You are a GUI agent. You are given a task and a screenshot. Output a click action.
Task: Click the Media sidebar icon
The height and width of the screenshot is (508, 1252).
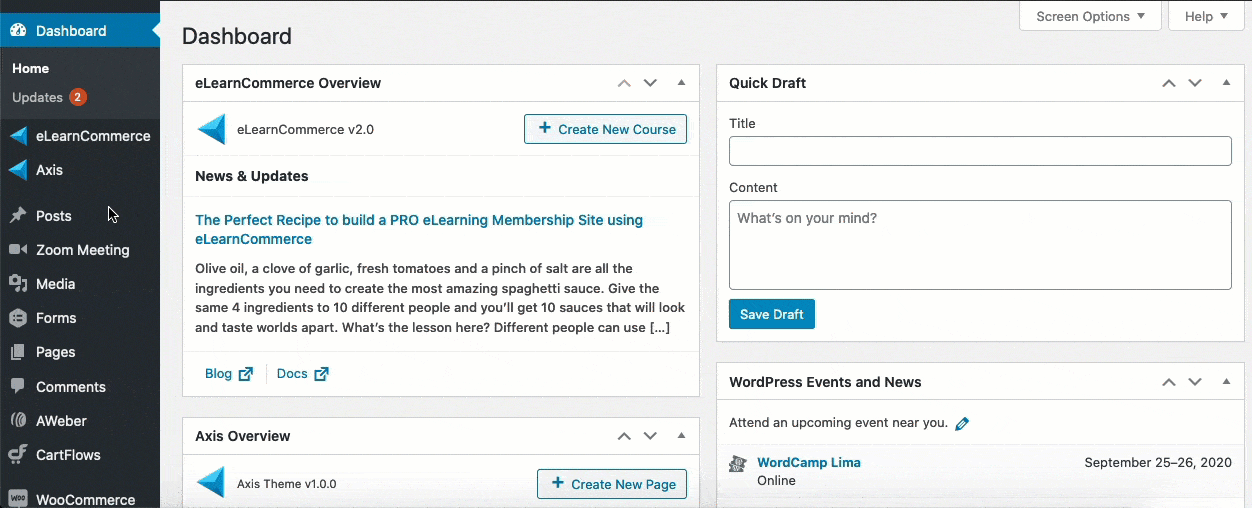pos(18,284)
